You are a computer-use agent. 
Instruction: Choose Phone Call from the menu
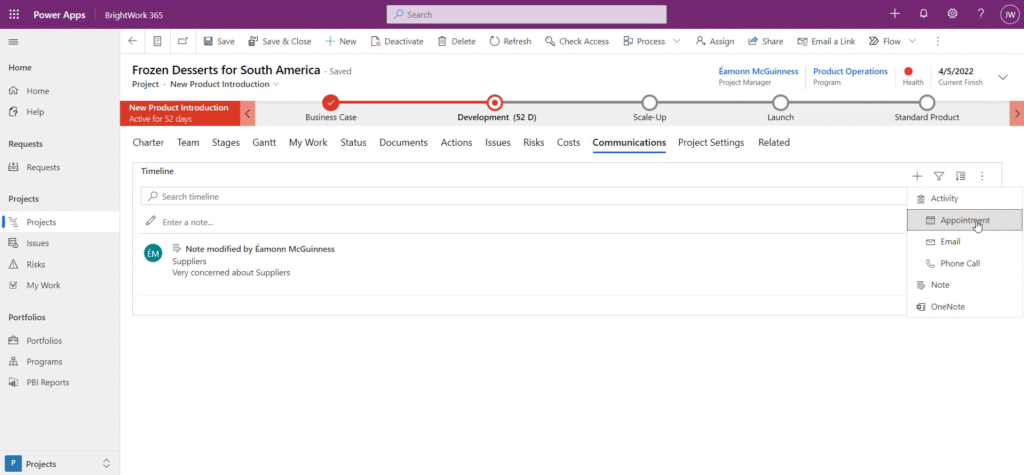click(x=959, y=264)
